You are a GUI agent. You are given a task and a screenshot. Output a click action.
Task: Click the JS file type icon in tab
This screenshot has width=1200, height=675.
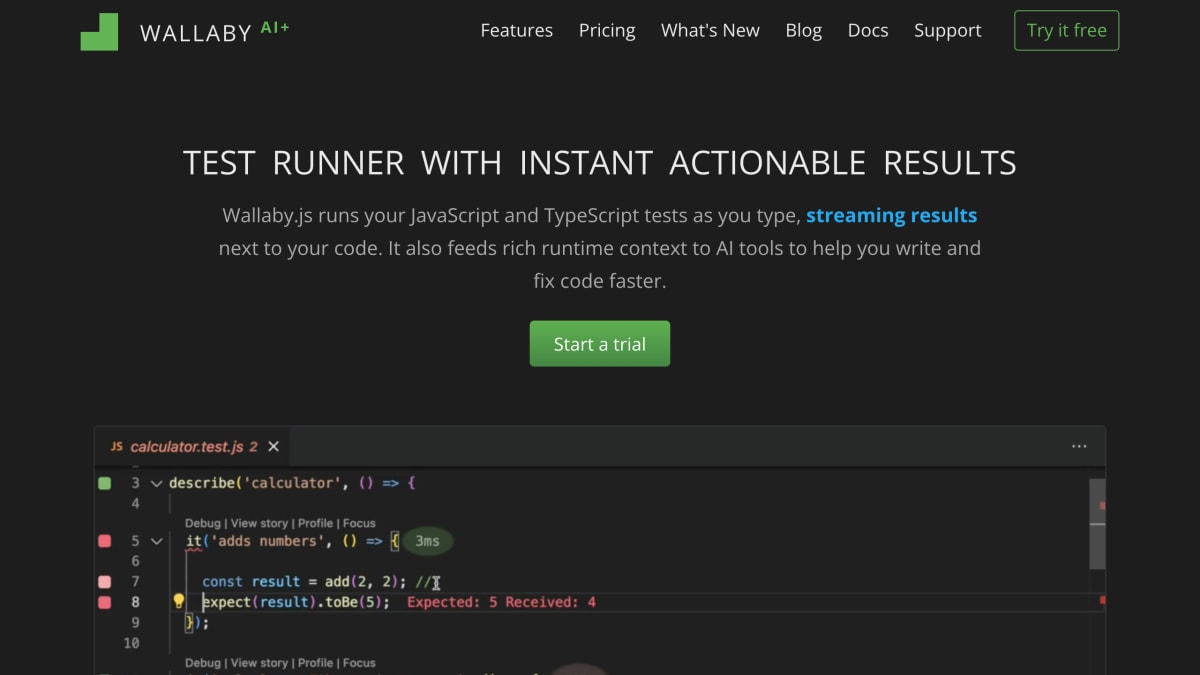pos(116,446)
